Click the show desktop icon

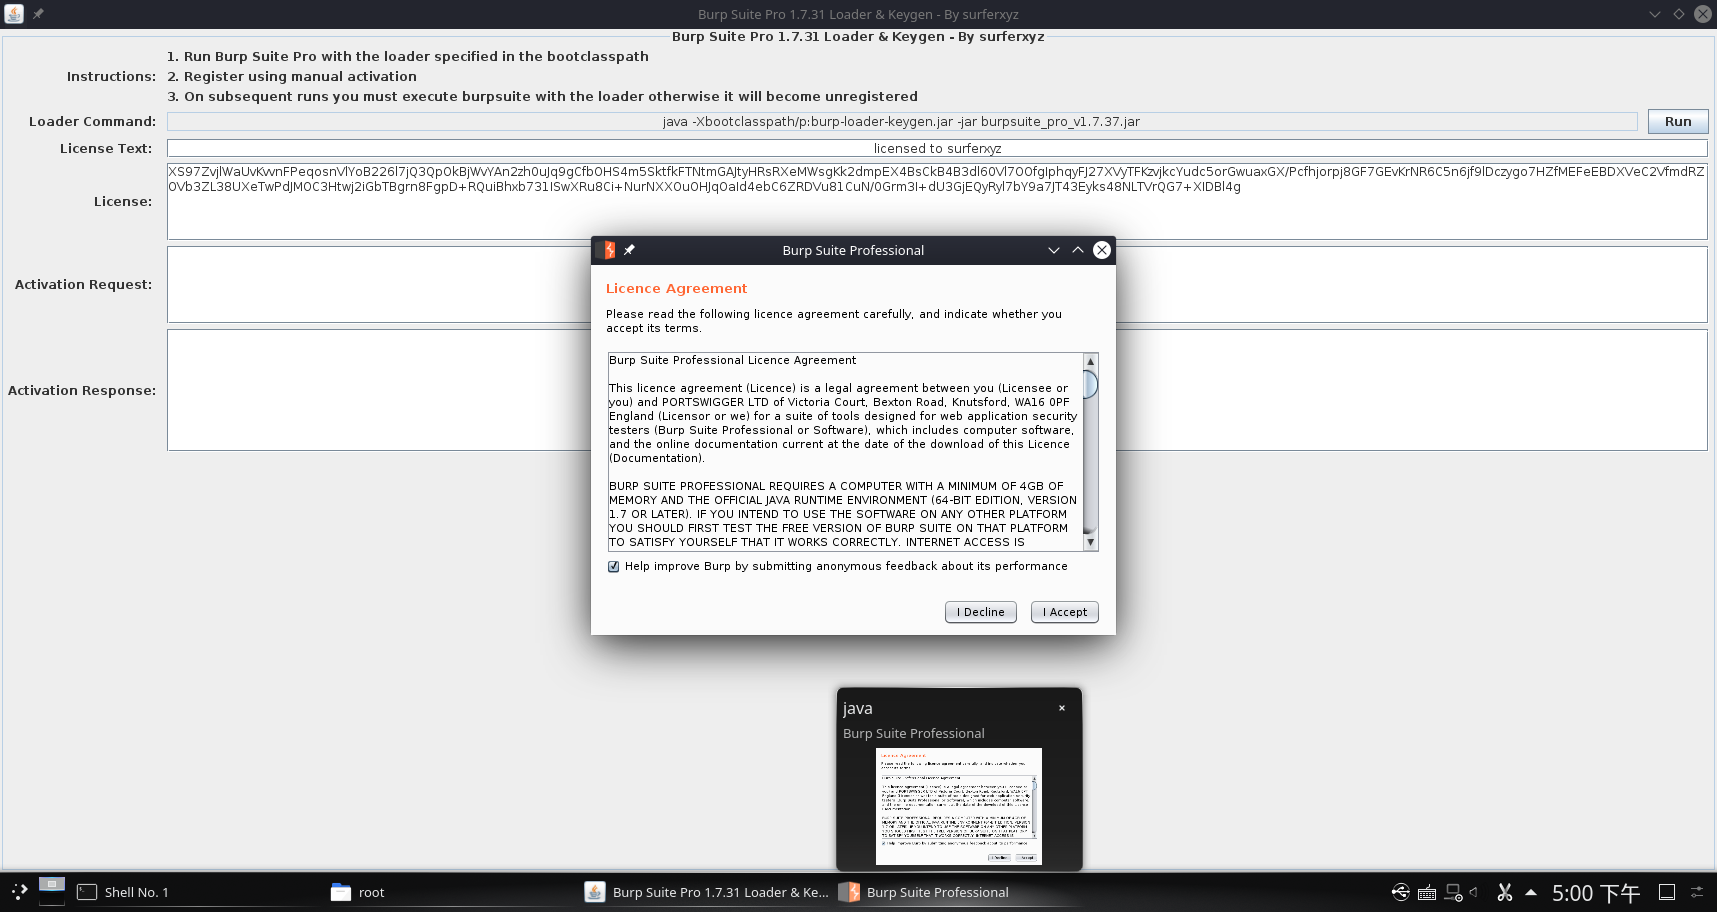[x=1666, y=892]
